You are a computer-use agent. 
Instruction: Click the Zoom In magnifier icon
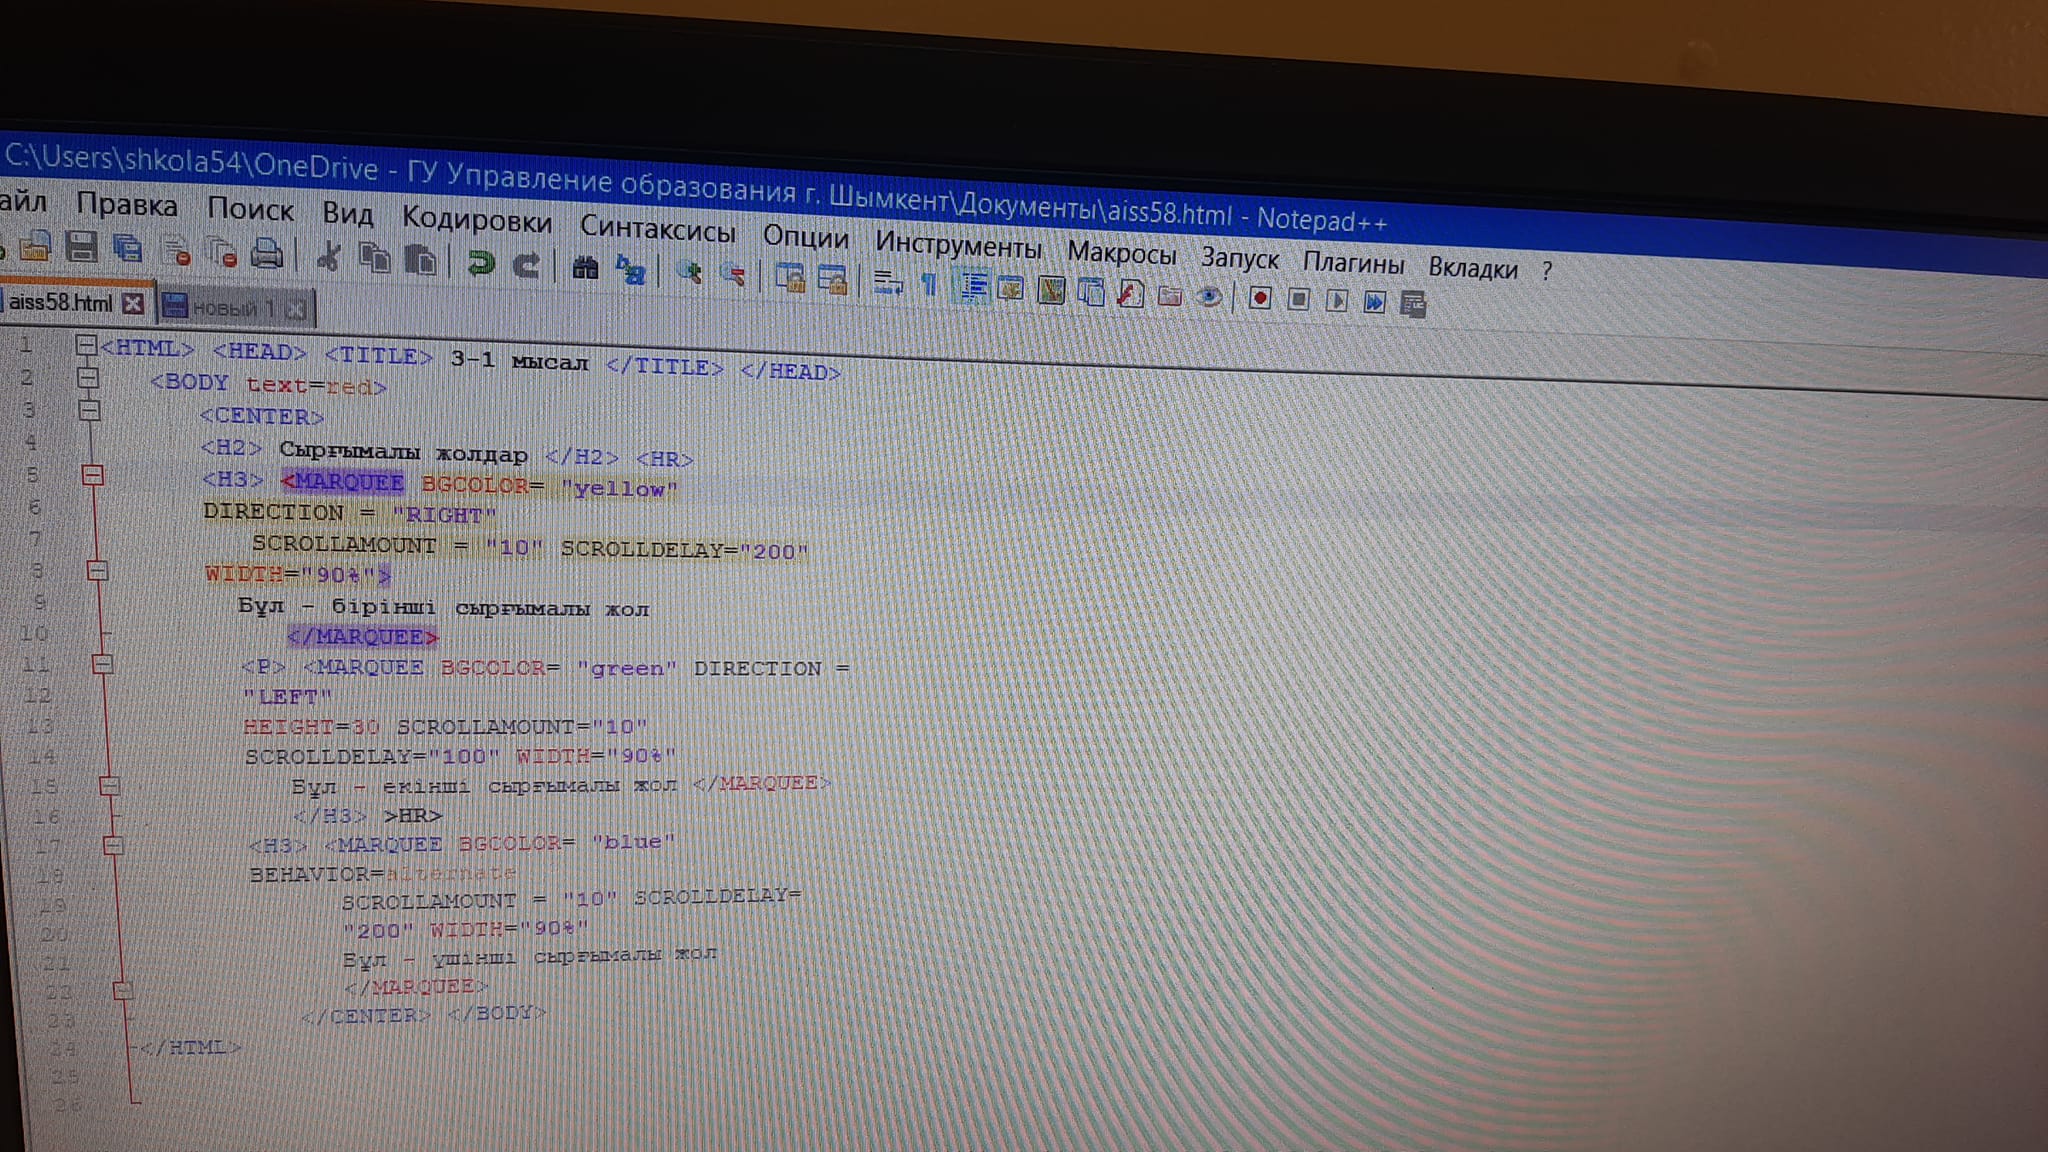pos(689,272)
